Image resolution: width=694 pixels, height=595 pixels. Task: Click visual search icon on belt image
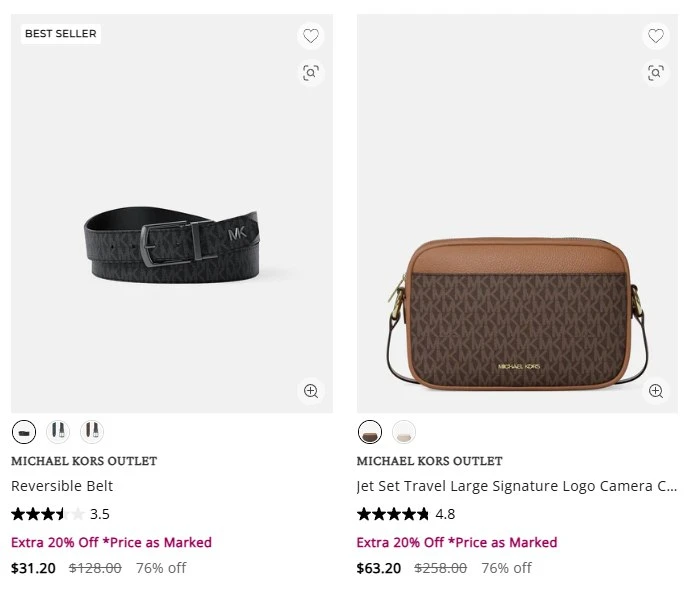click(311, 72)
